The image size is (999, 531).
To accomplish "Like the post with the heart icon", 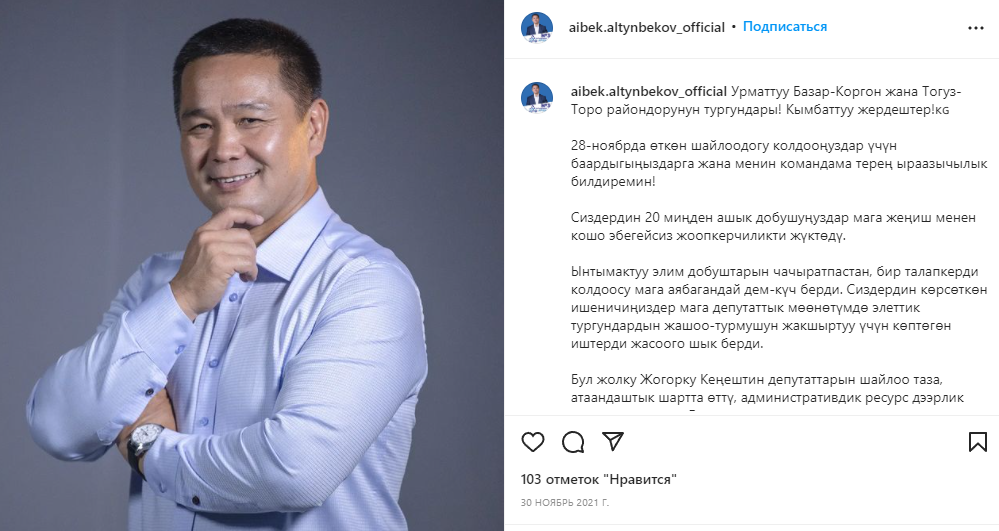I will (x=533, y=442).
